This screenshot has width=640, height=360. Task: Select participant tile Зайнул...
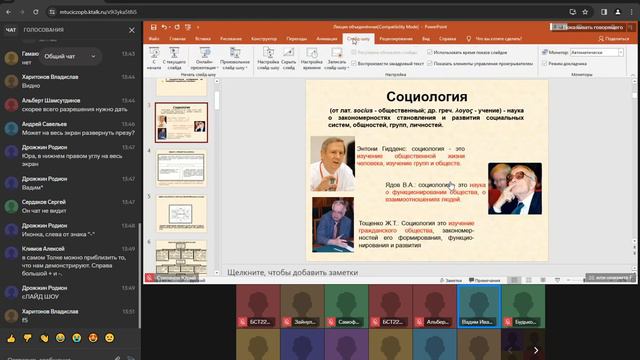pyautogui.click(x=302, y=307)
